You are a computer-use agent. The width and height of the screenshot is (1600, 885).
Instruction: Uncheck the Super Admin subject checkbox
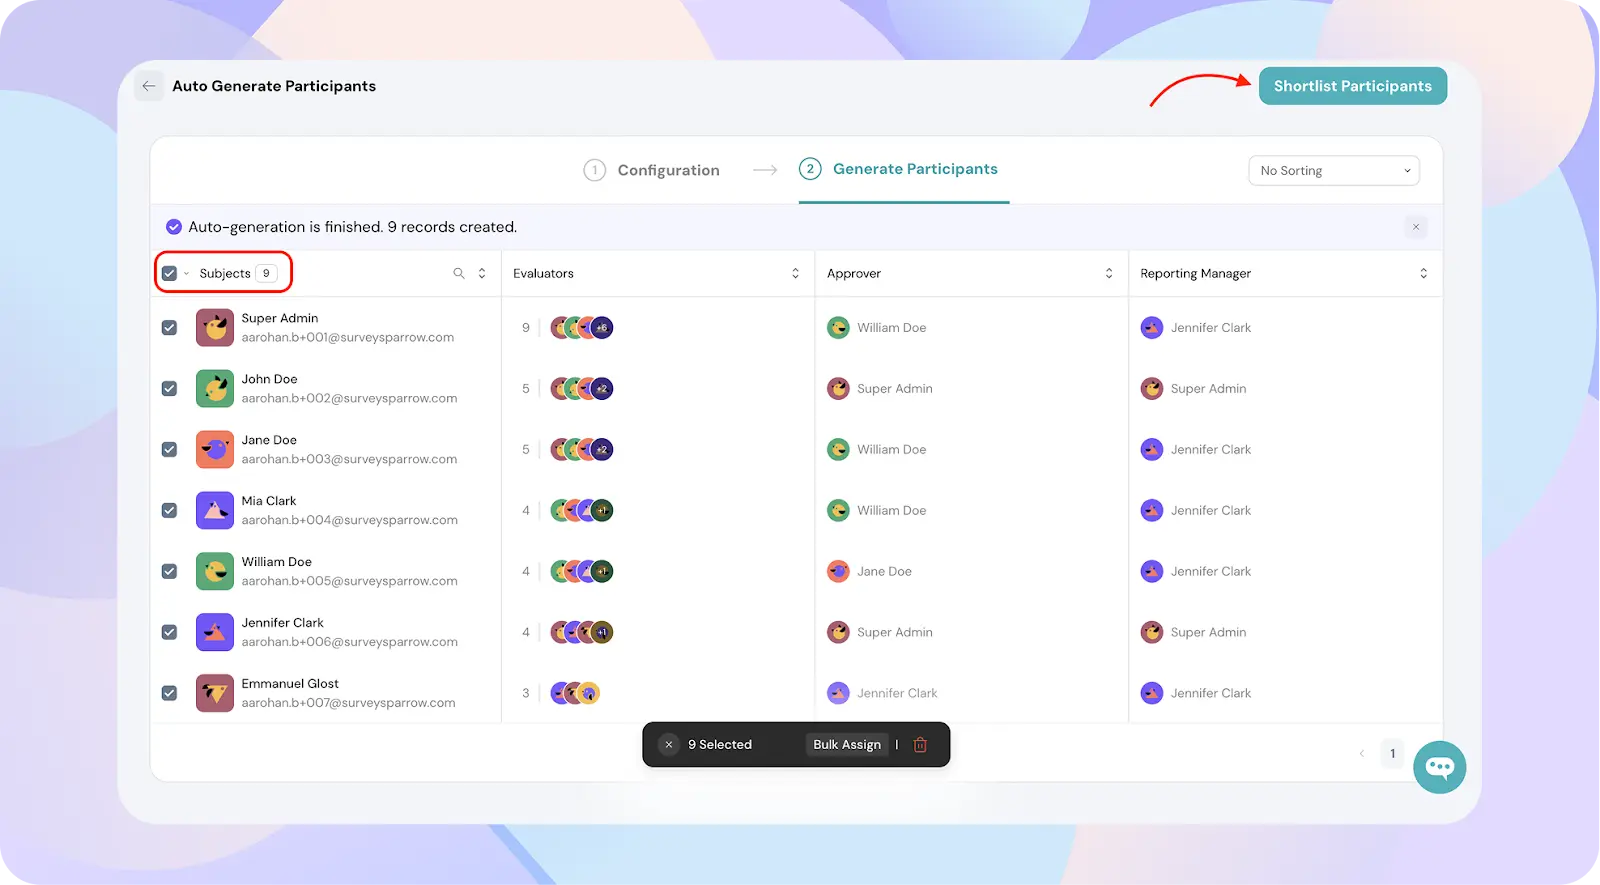170,328
